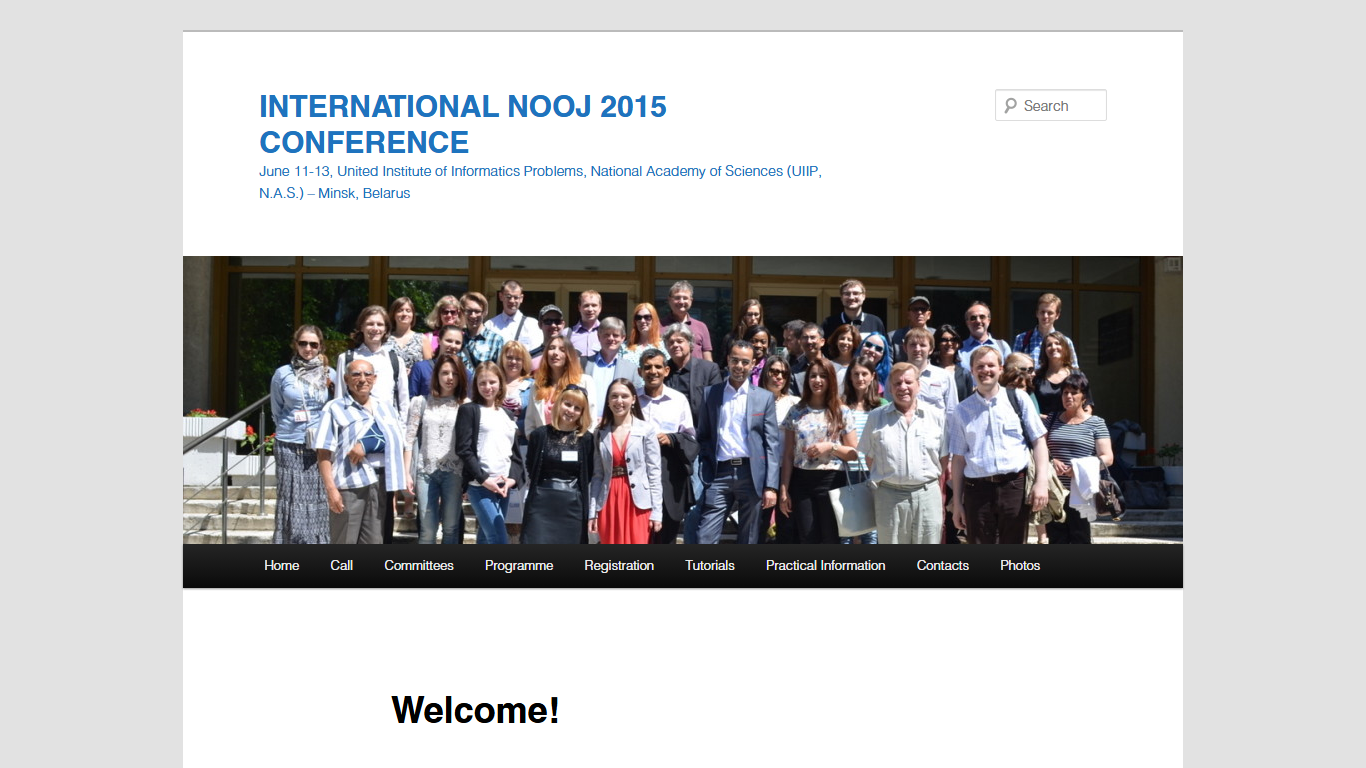Open the International NooJ 2015 Conference title link
1366x768 pixels.
[463, 124]
